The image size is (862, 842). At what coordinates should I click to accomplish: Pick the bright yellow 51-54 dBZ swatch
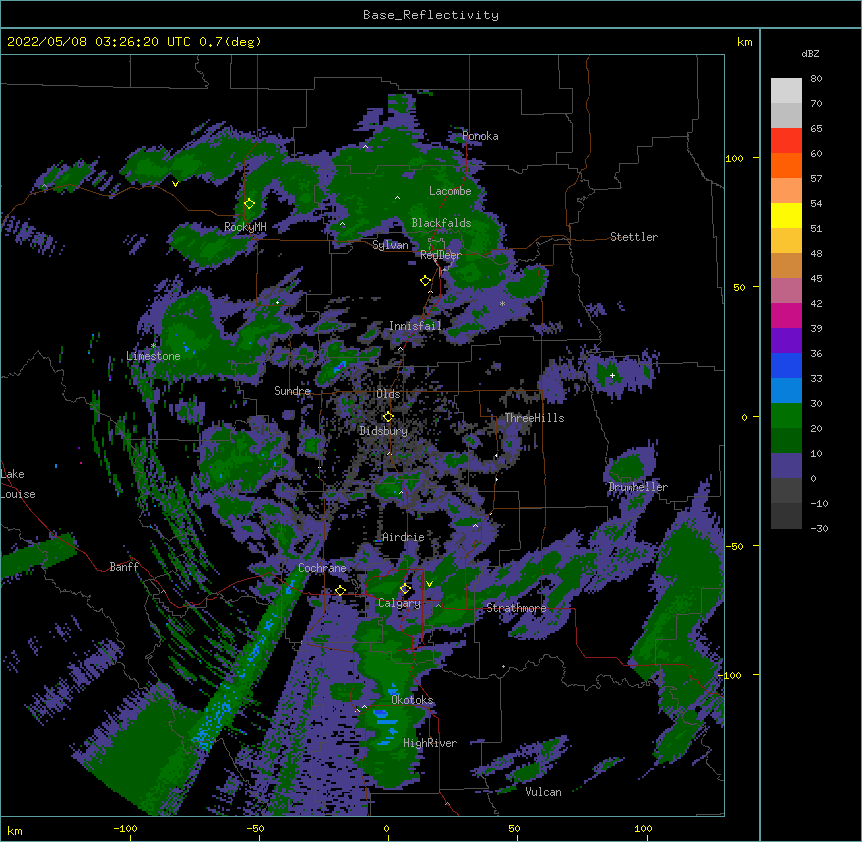pyautogui.click(x=786, y=215)
